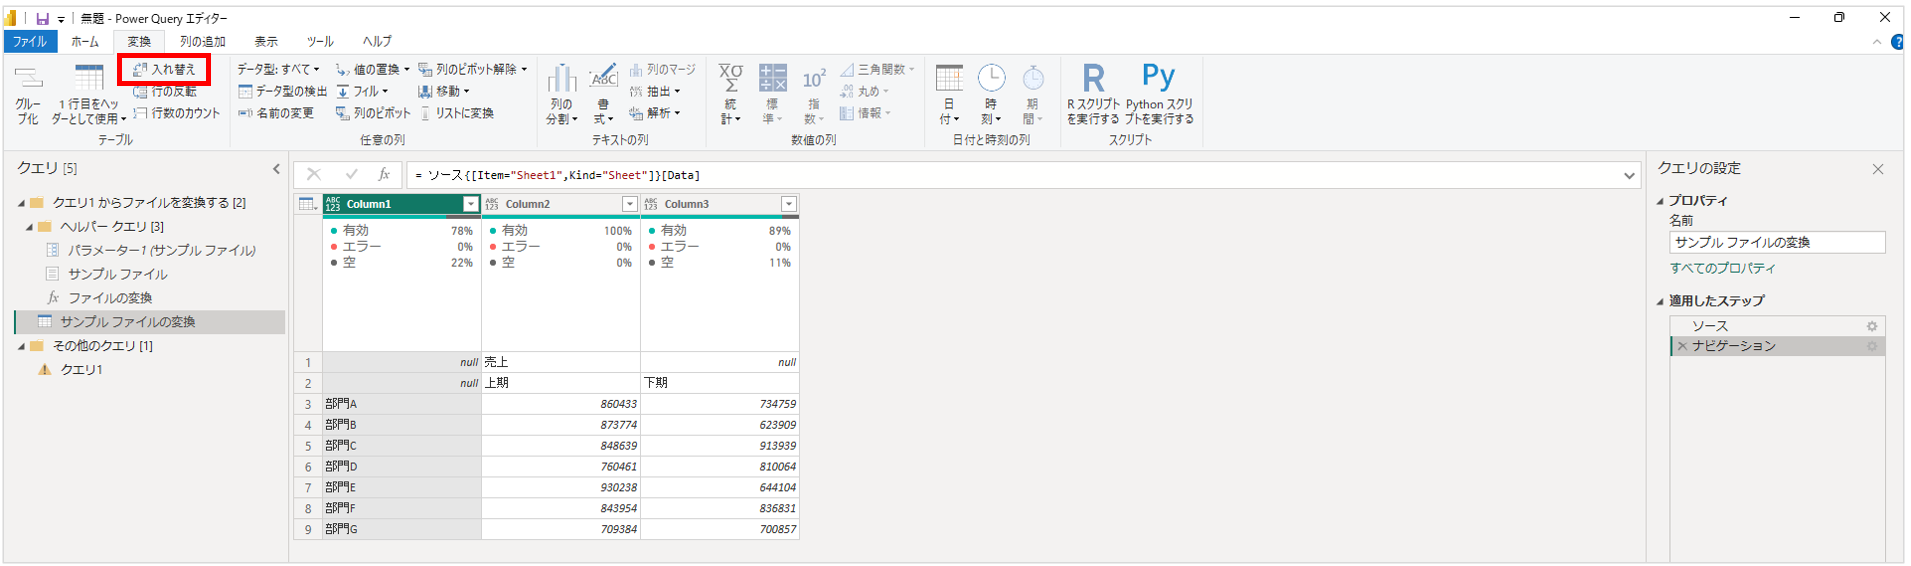1911x566 pixels.
Task: Expand the formula bar with chevron
Action: (1629, 176)
